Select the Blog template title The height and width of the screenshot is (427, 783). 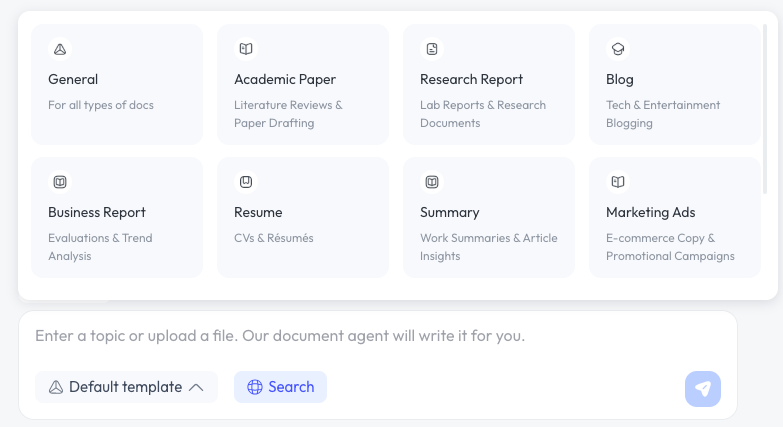coord(620,79)
